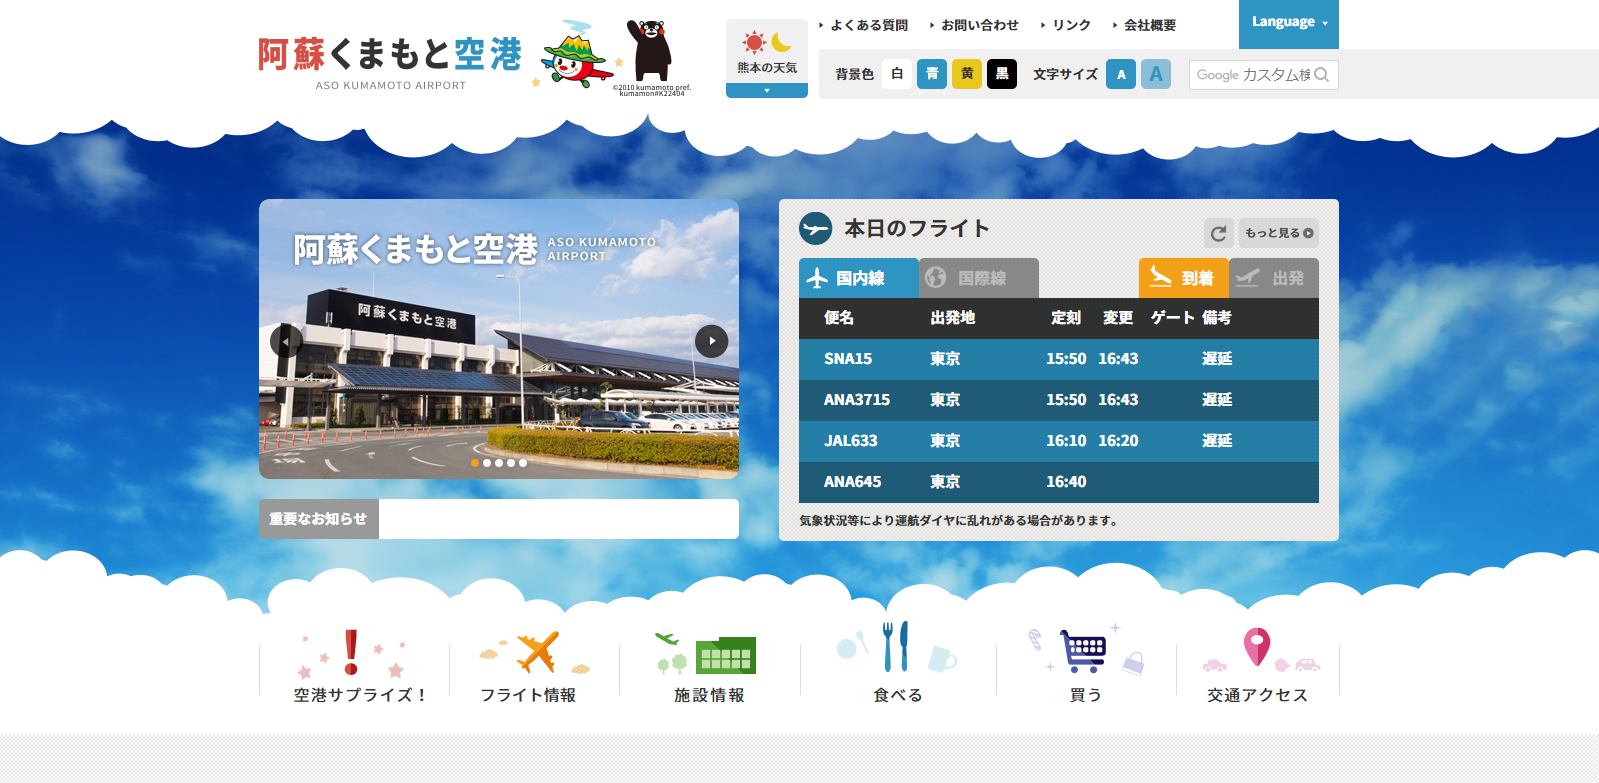Set background color to blue (青)
Screen dimensions: 1599x783
pos(932,74)
